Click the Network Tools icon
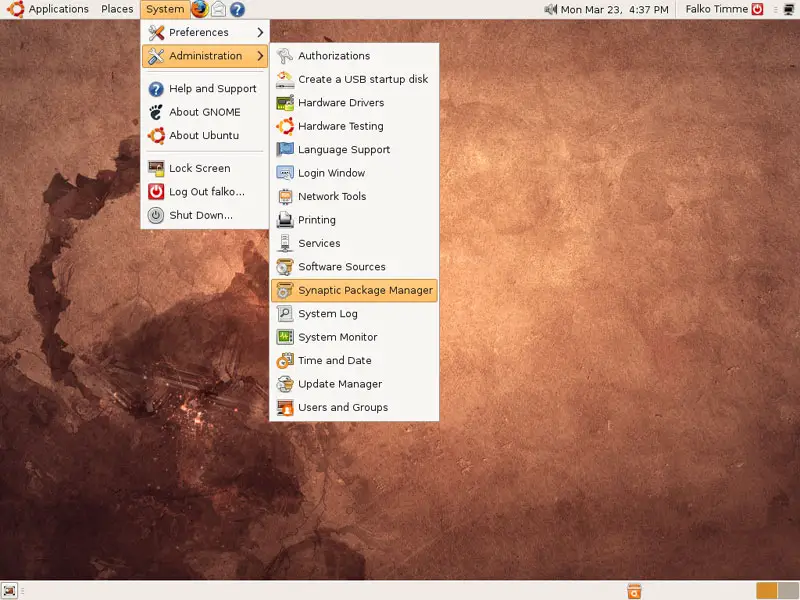Image resolution: width=800 pixels, height=600 pixels. (285, 196)
